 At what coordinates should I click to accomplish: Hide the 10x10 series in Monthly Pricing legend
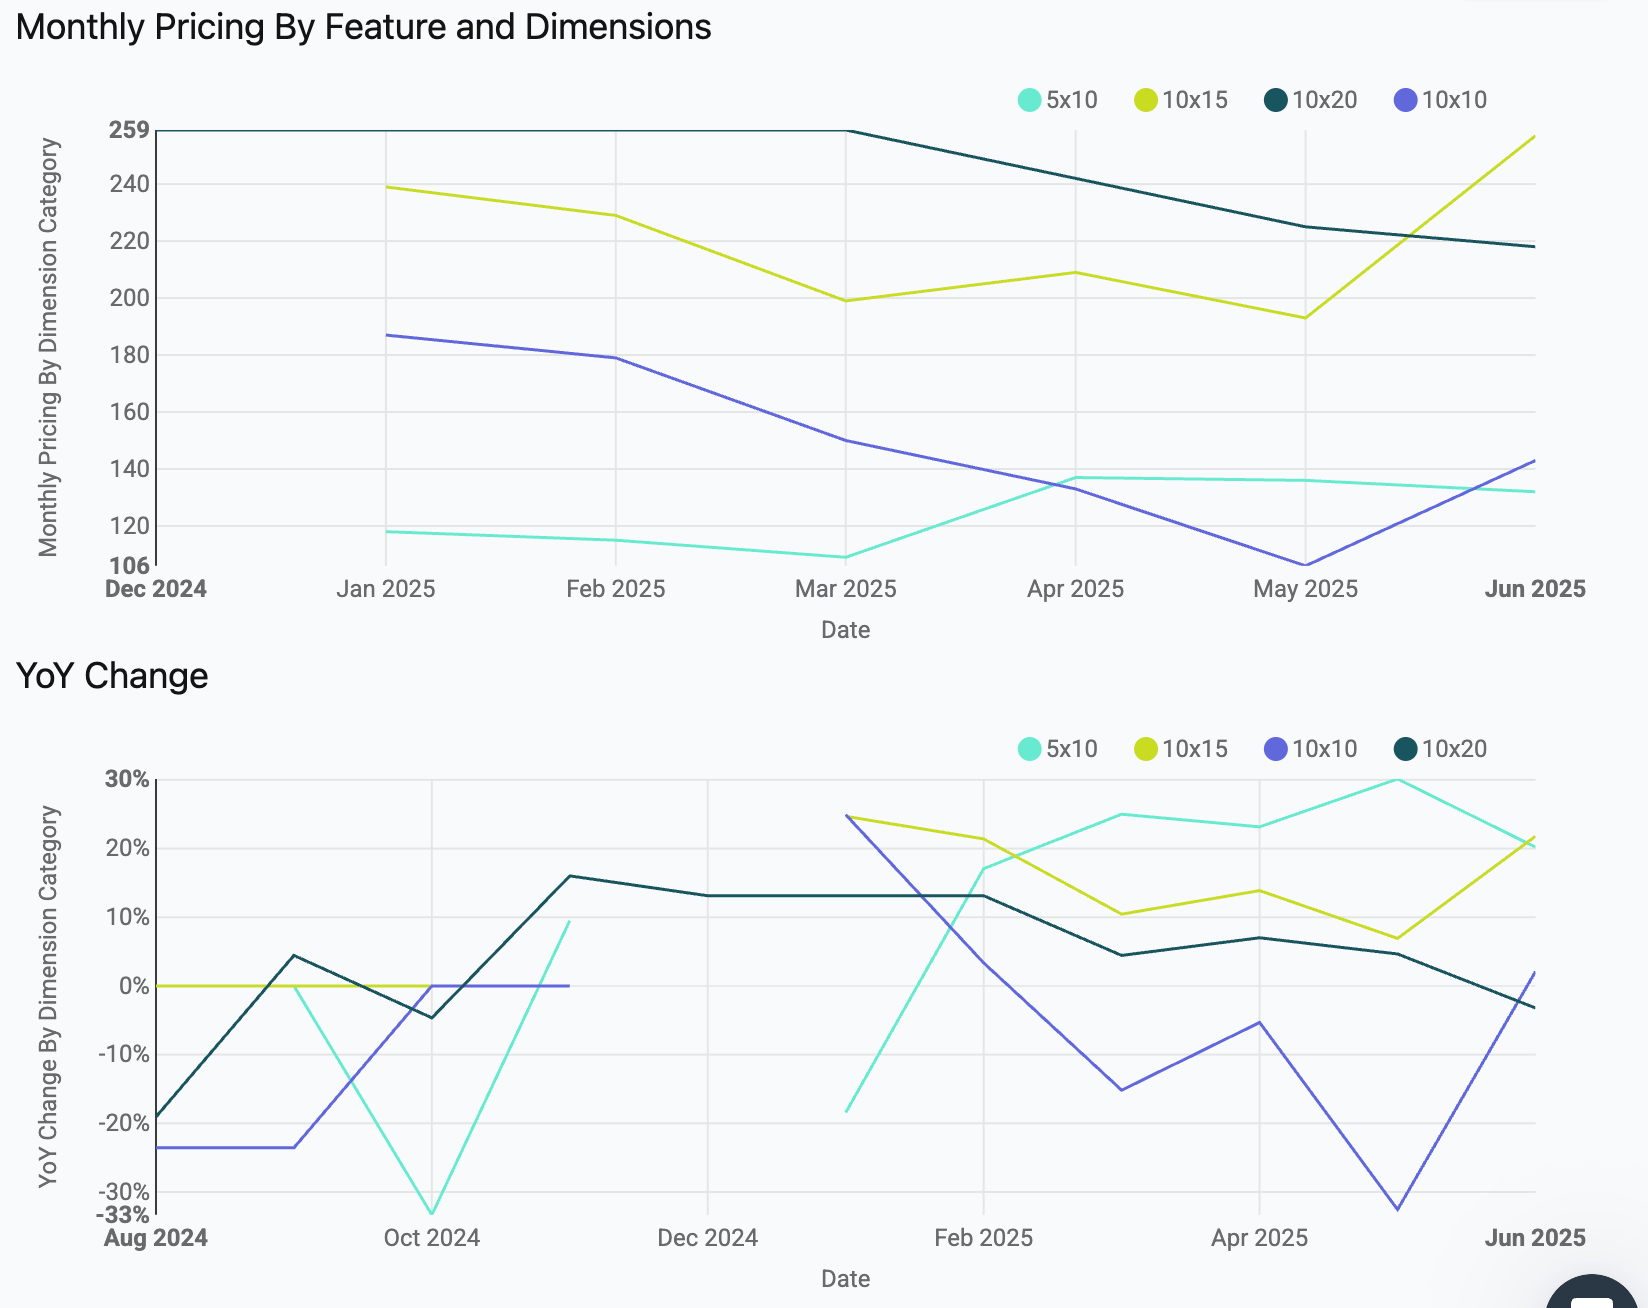(x=1405, y=100)
